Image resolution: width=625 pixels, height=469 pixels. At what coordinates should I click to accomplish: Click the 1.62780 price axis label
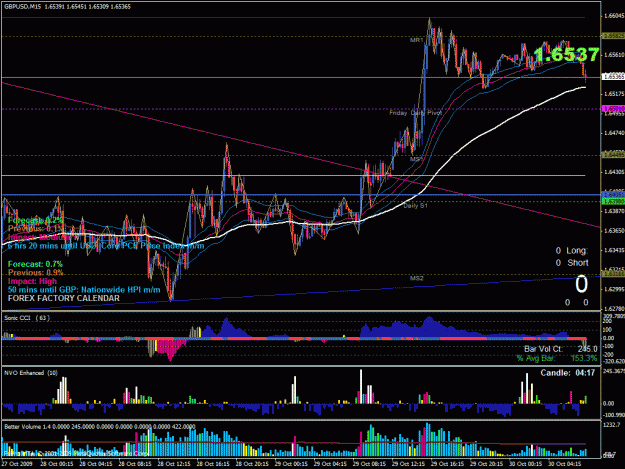tap(614, 308)
